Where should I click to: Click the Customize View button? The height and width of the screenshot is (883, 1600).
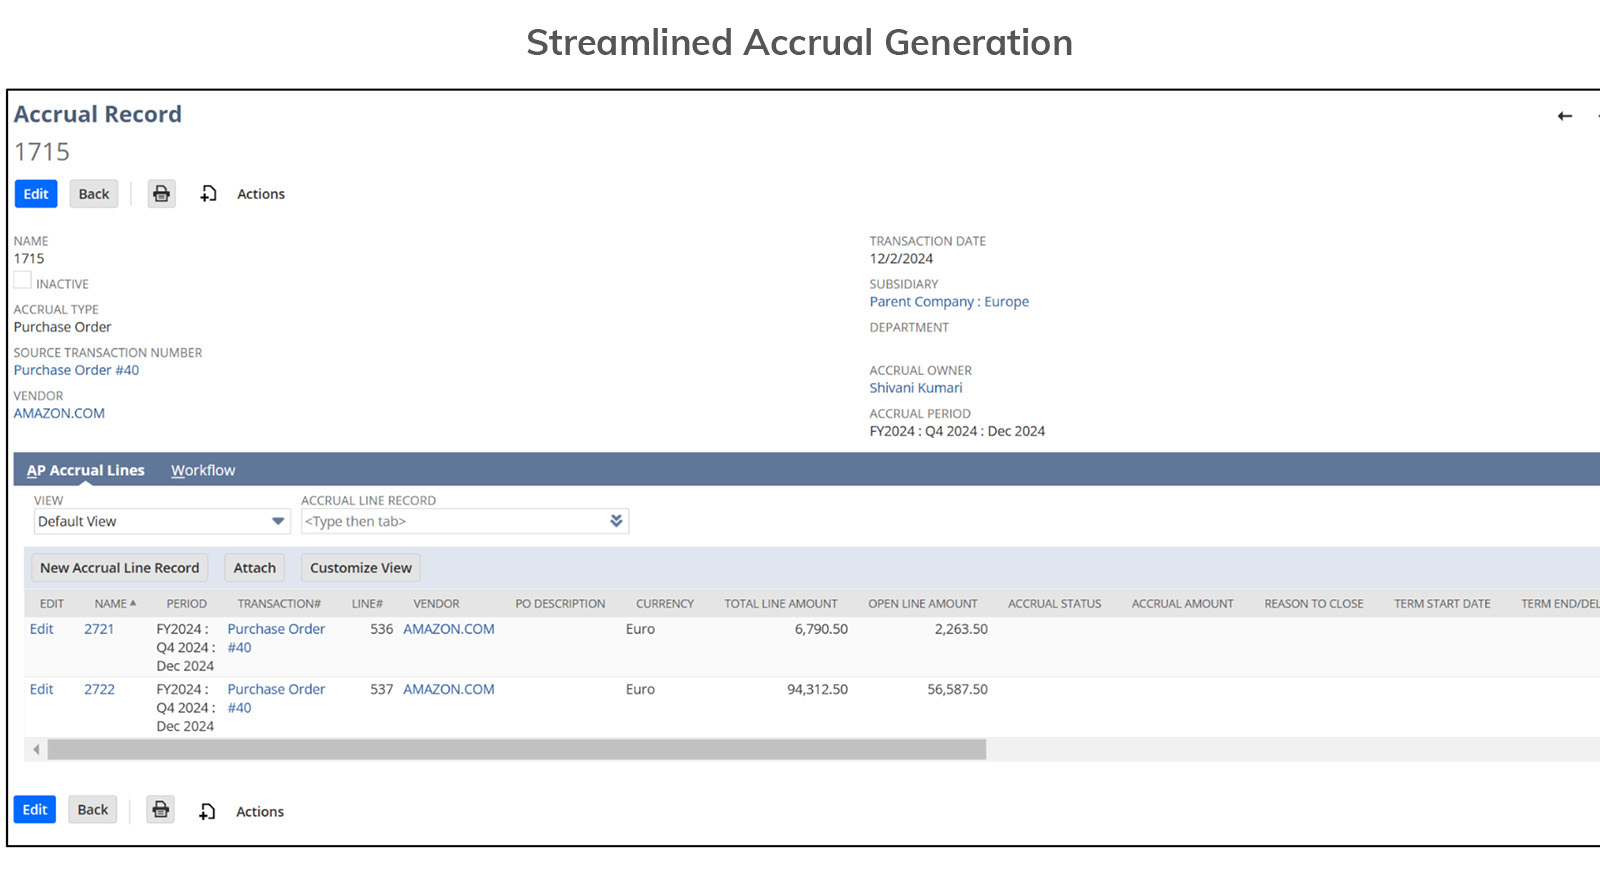coord(361,568)
